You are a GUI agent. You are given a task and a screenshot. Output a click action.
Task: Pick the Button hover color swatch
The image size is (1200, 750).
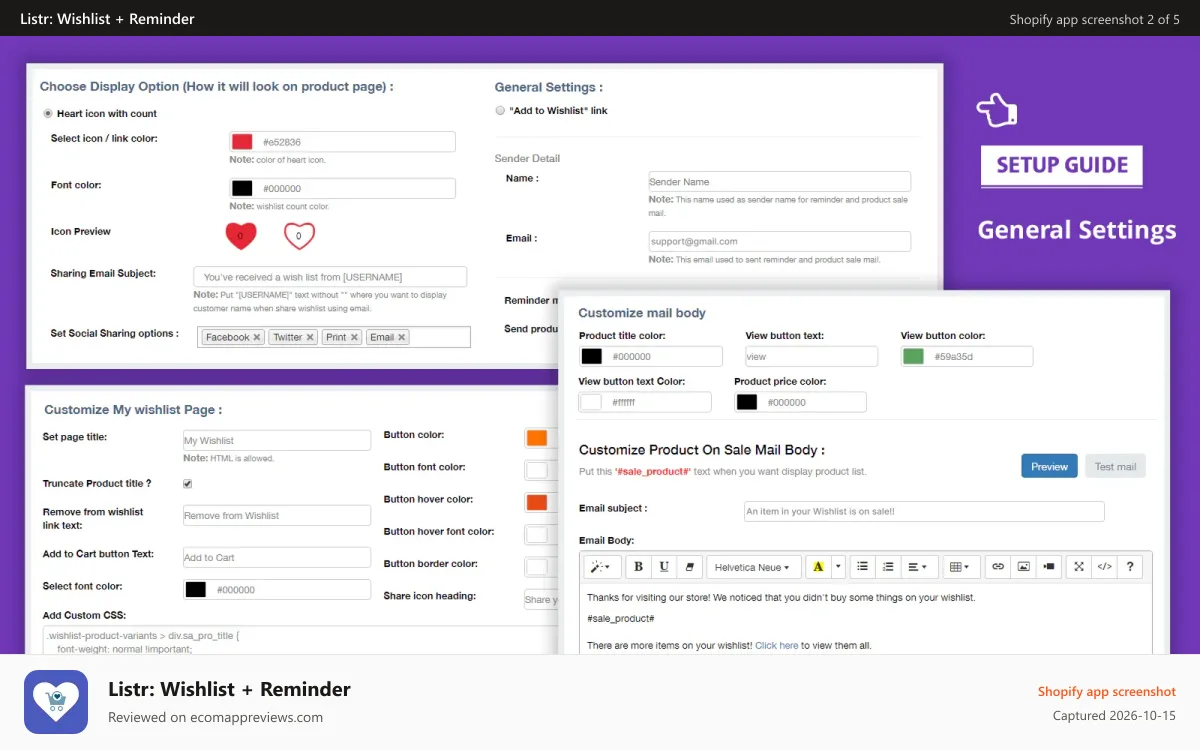click(537, 502)
